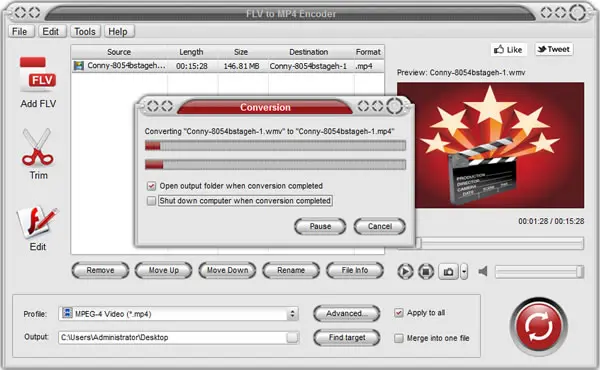Click the upper conversion progress bar
The width and height of the screenshot is (600, 370).
(x=275, y=145)
